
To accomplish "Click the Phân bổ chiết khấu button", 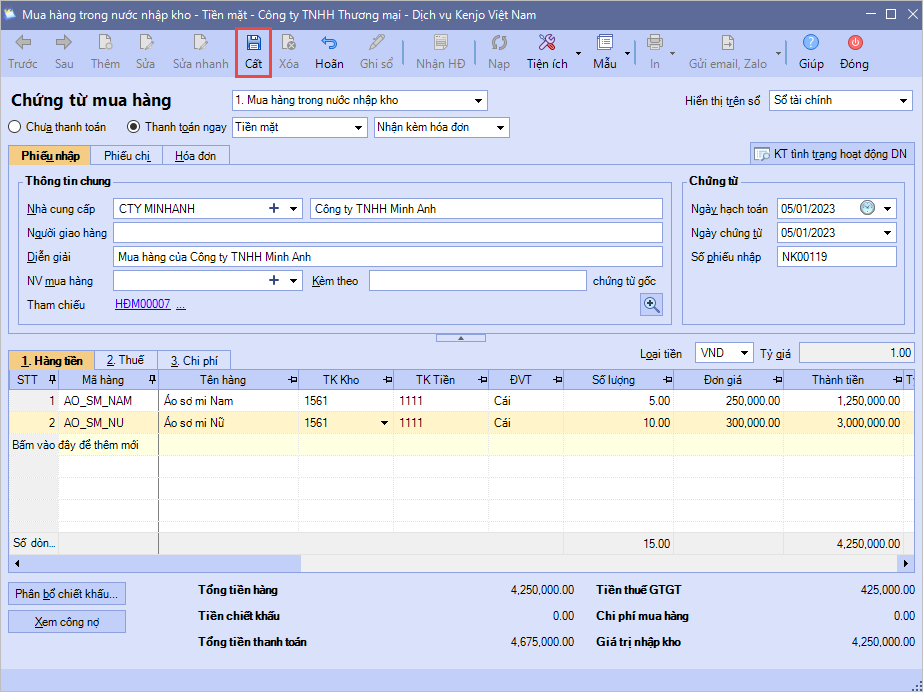I will (x=67, y=593).
